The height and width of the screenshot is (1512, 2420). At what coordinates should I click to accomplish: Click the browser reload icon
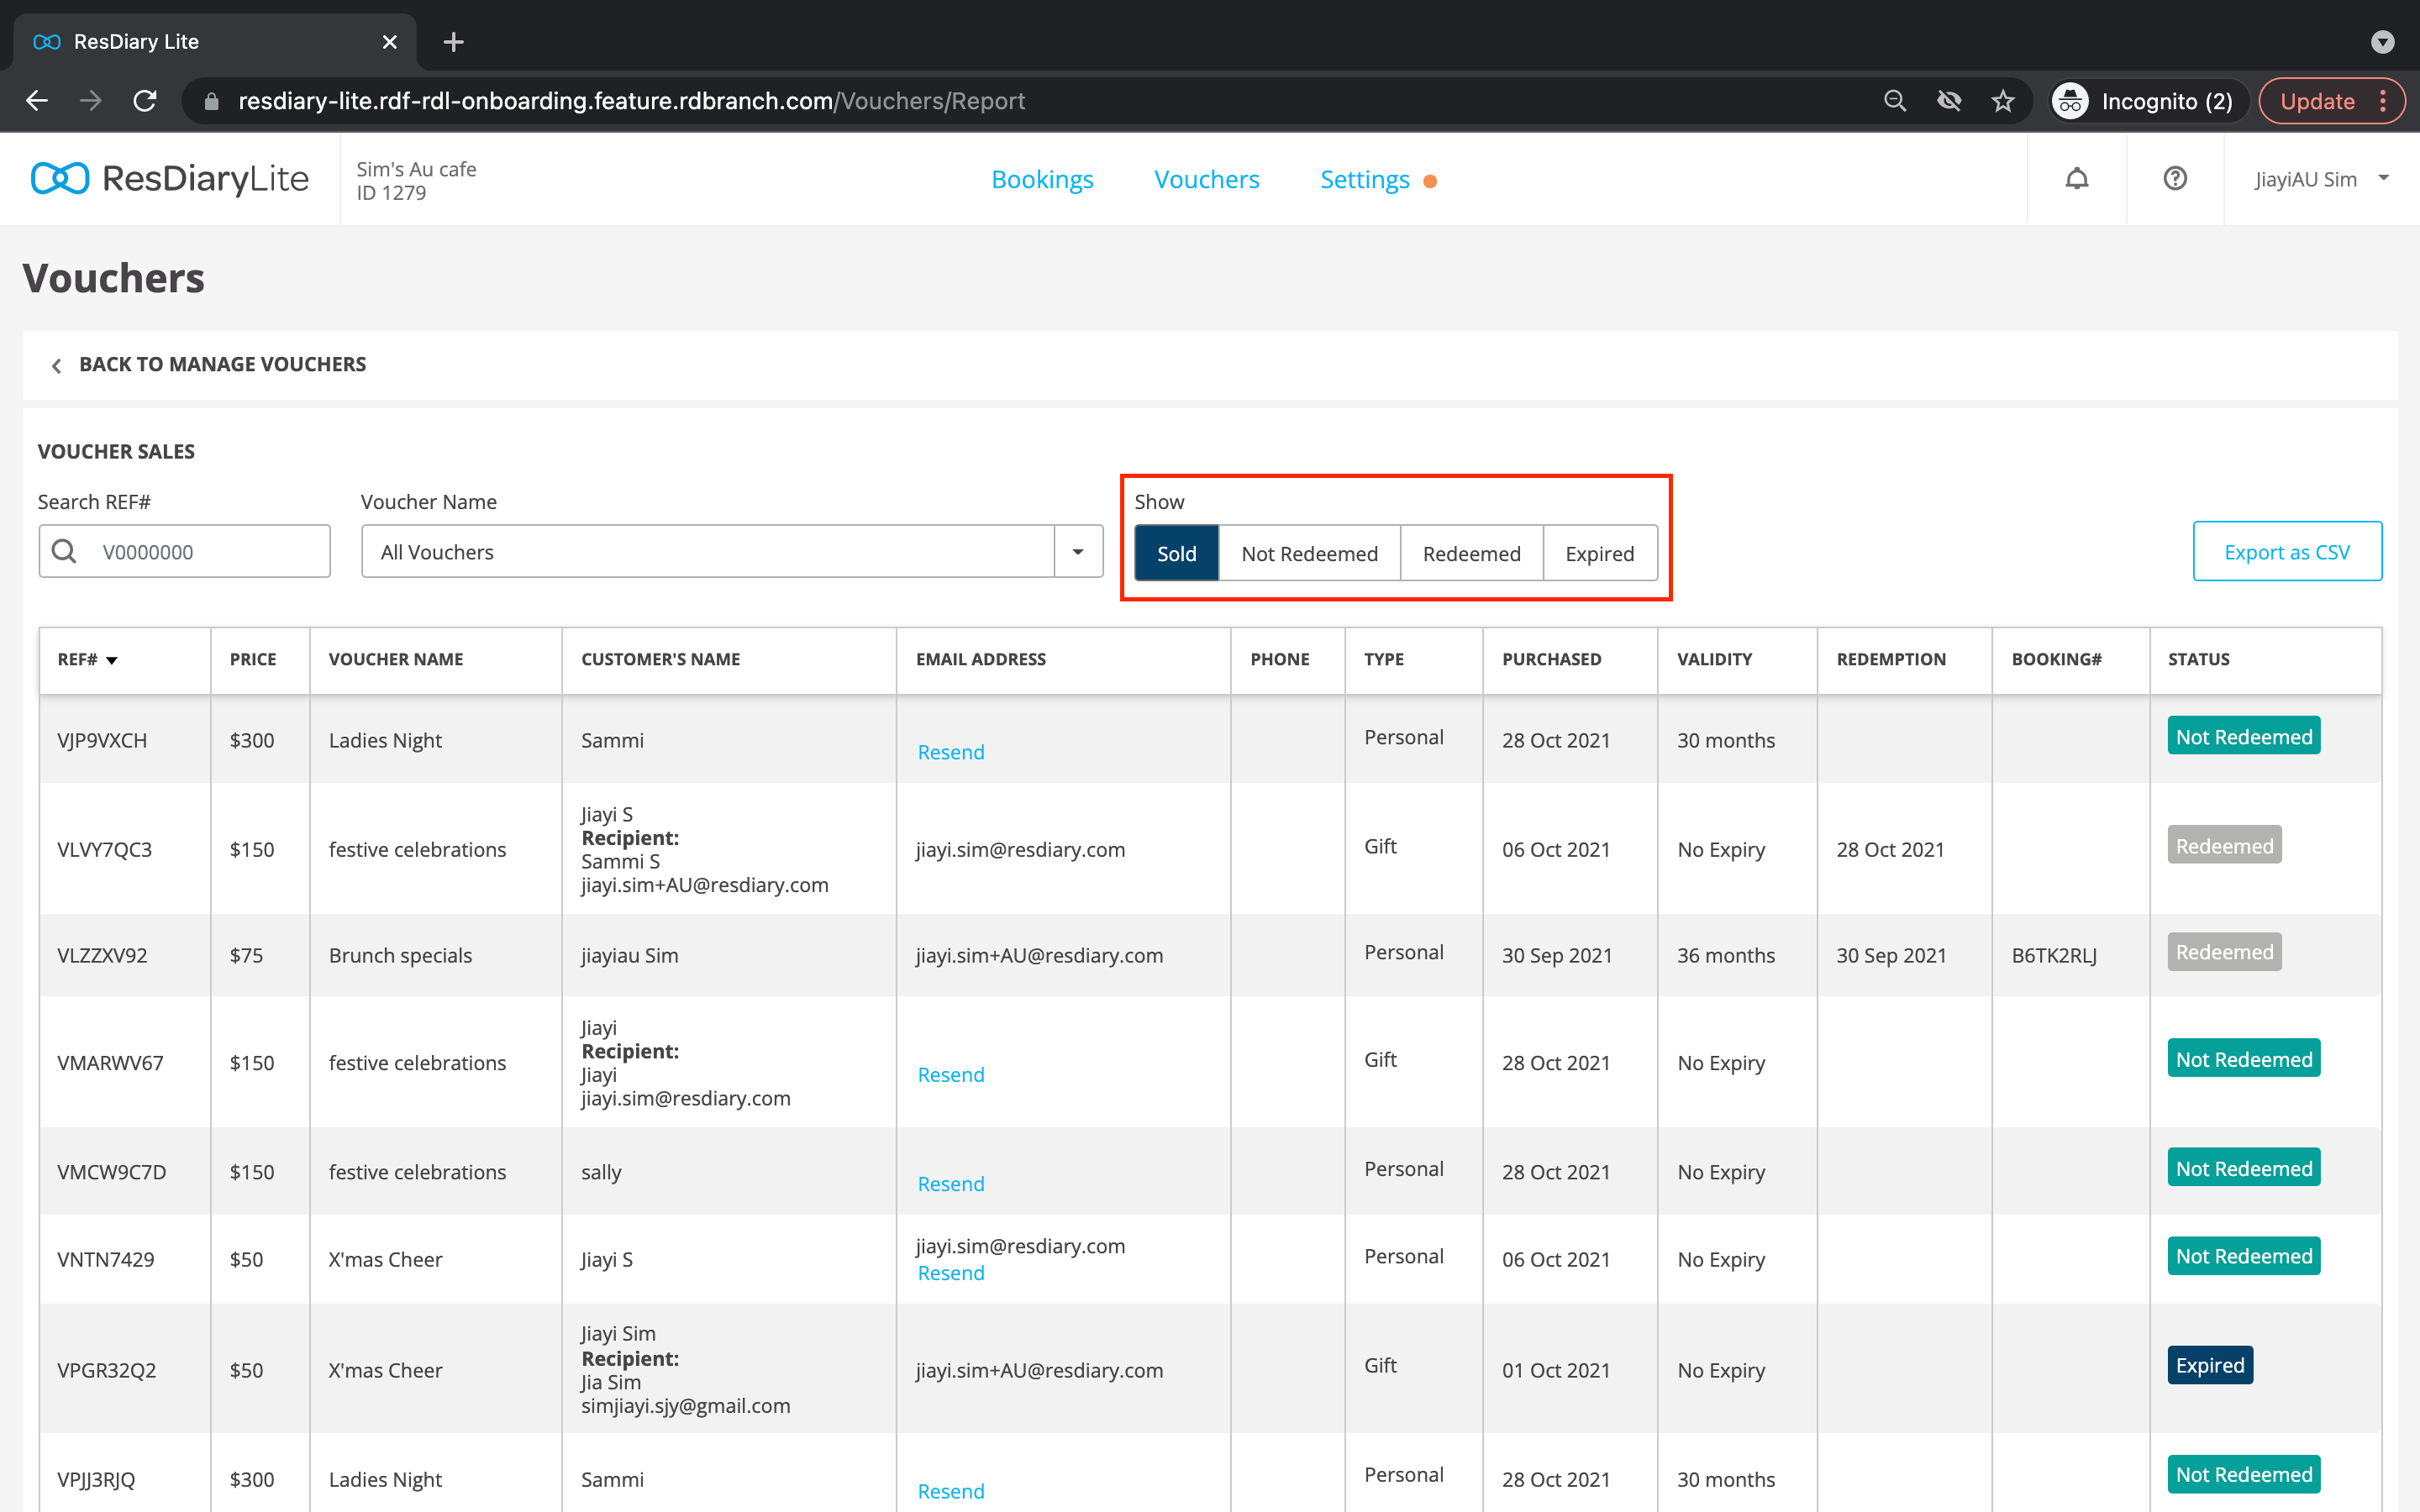tap(146, 101)
